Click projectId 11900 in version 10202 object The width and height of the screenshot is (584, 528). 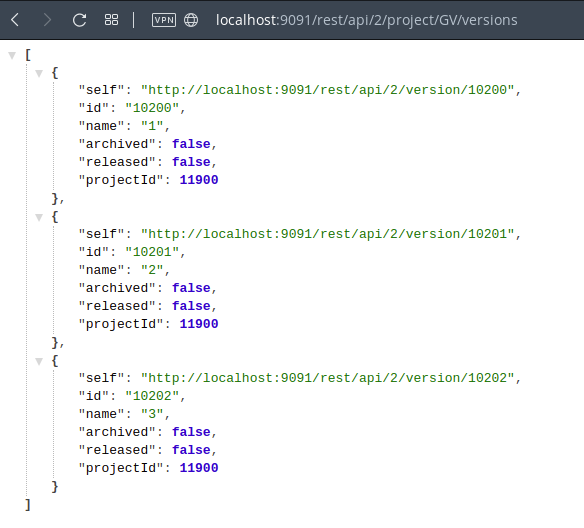199,468
